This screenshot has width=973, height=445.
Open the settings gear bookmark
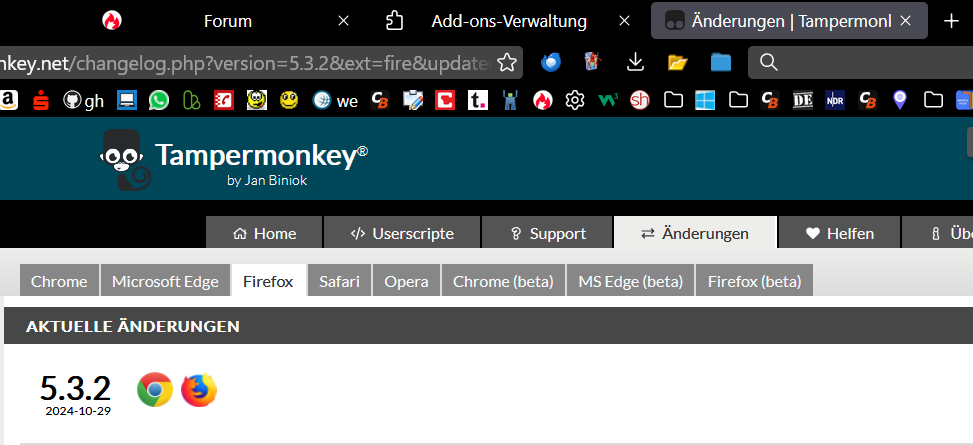(x=575, y=100)
